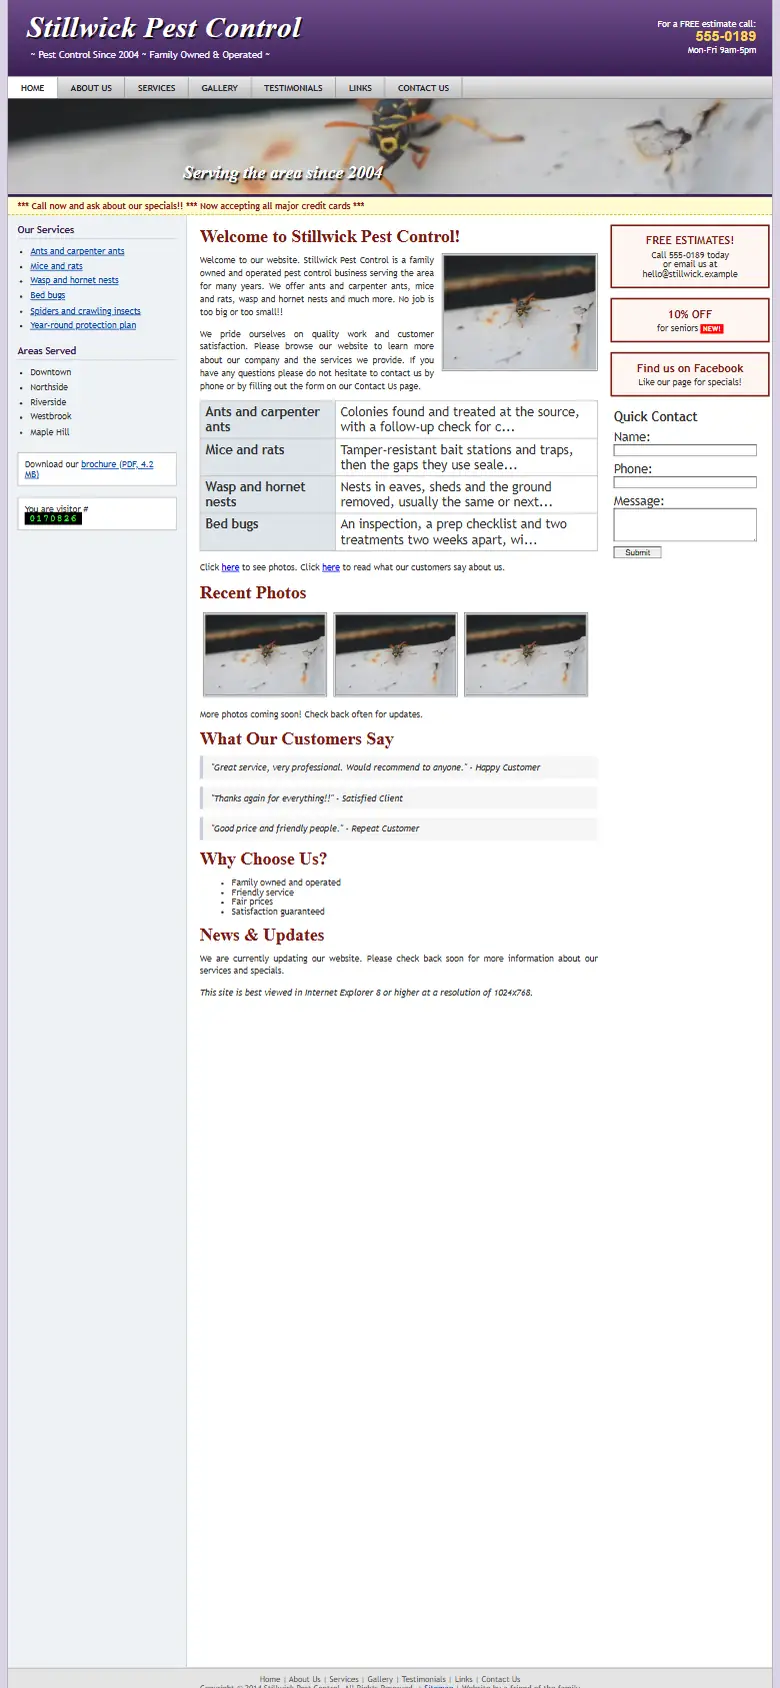Select the TESTIMONIALS navigation tab
Viewport: 780px width, 1688px height.
[x=293, y=88]
